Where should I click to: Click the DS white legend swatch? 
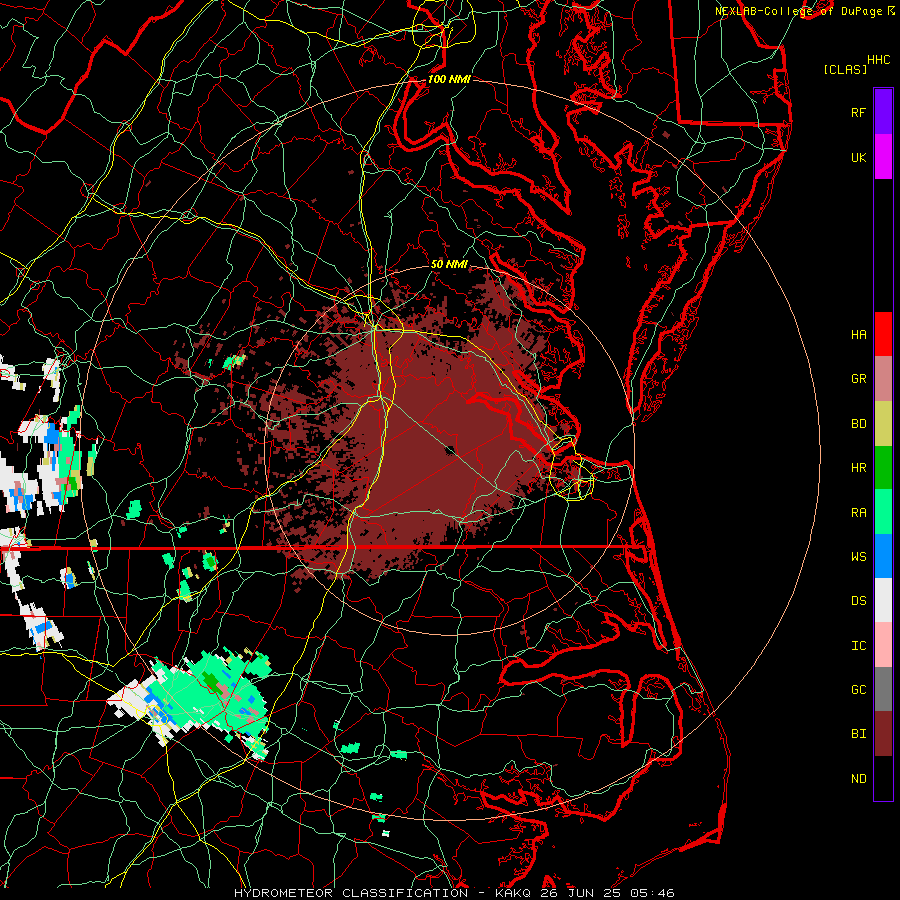[883, 600]
